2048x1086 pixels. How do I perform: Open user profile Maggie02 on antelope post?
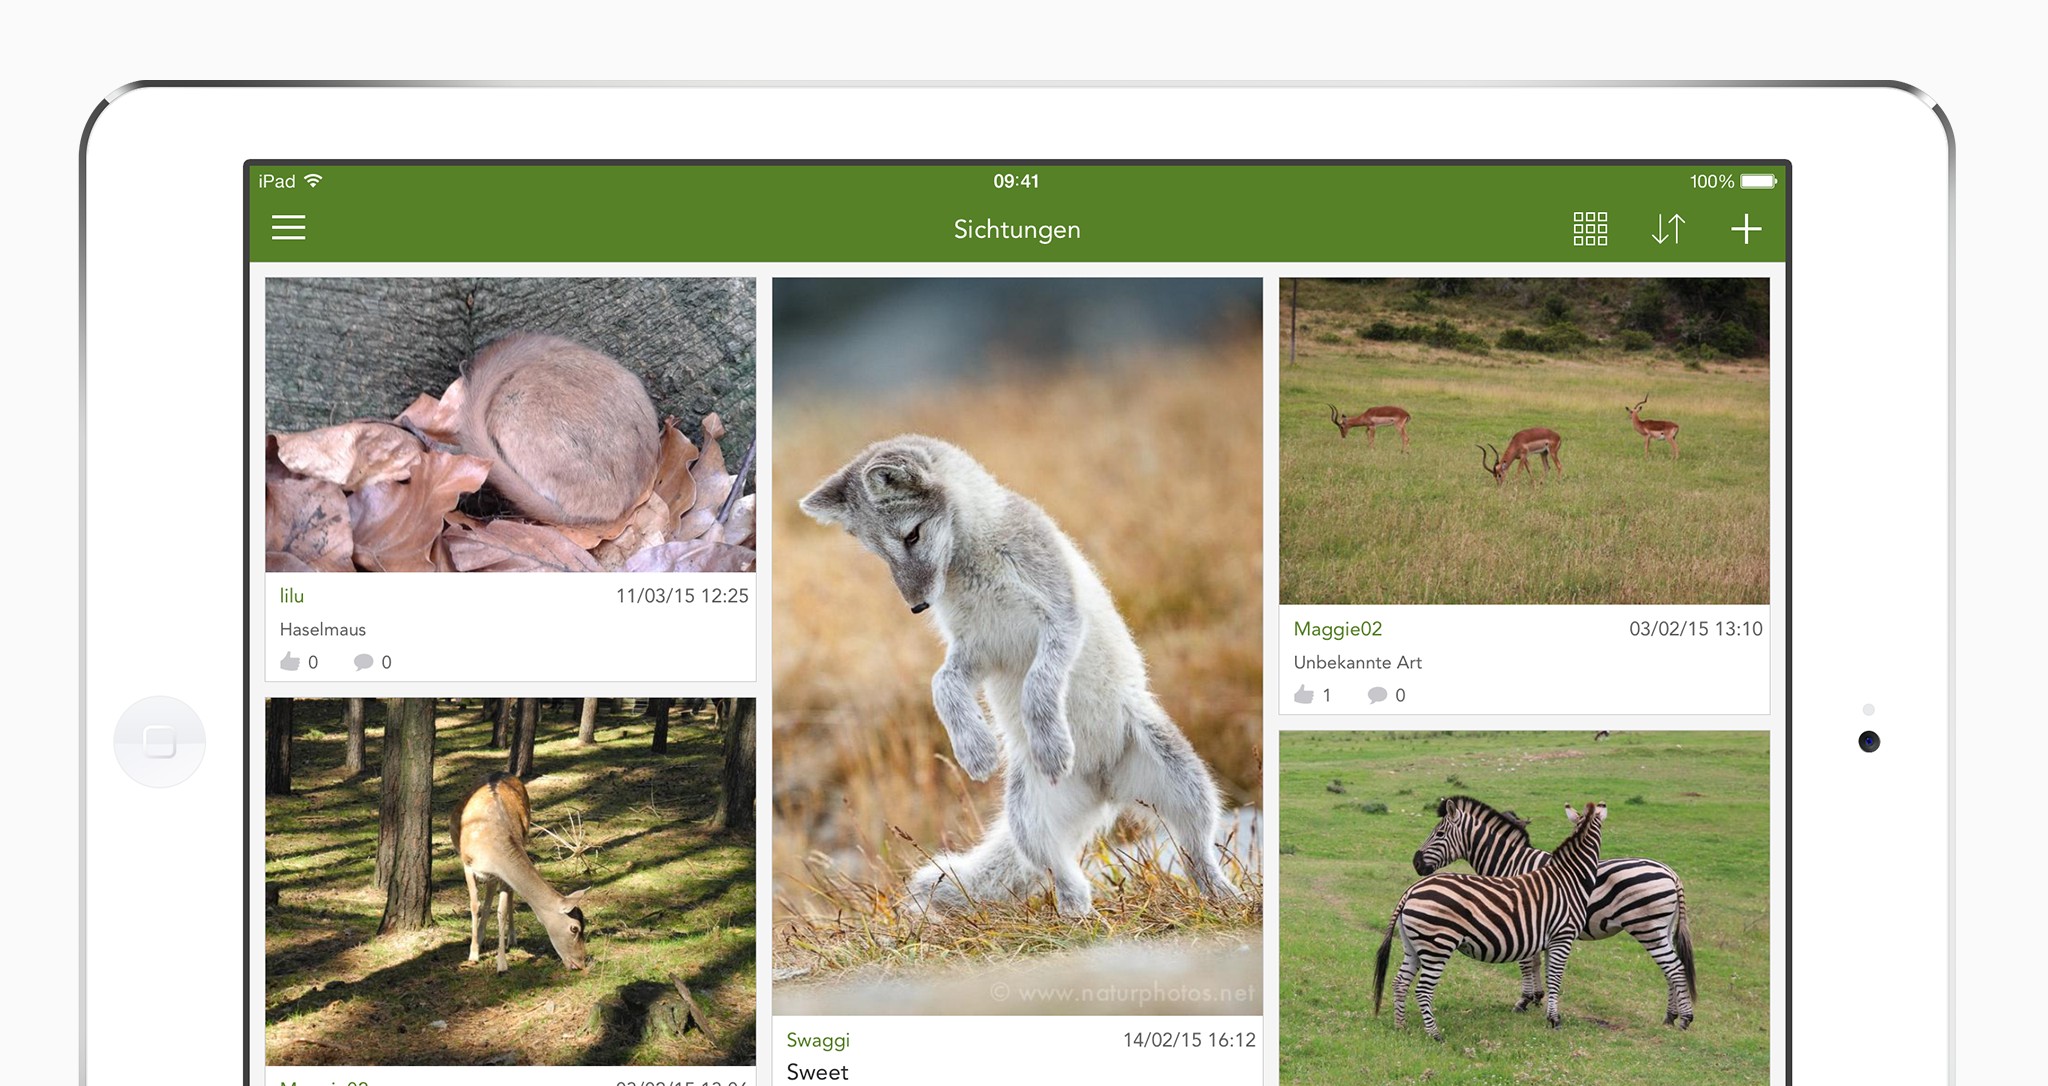pyautogui.click(x=1337, y=629)
